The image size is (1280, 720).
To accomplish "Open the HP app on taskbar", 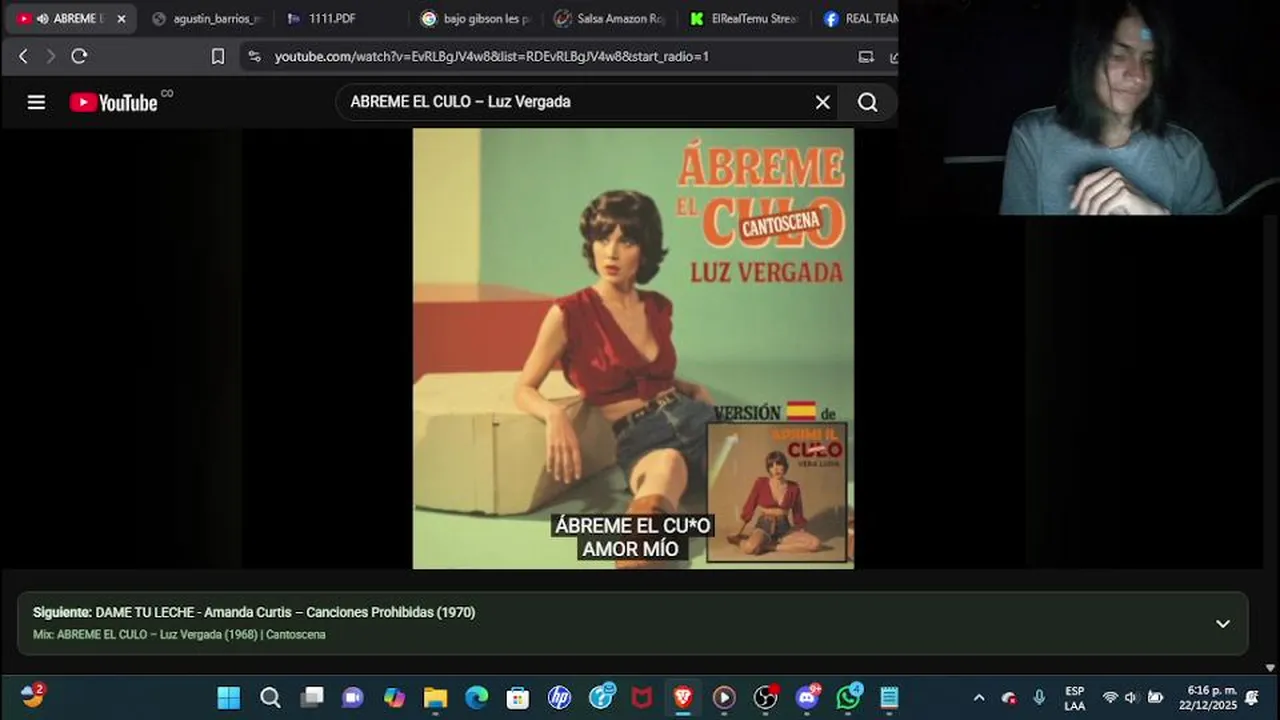I will coord(559,697).
